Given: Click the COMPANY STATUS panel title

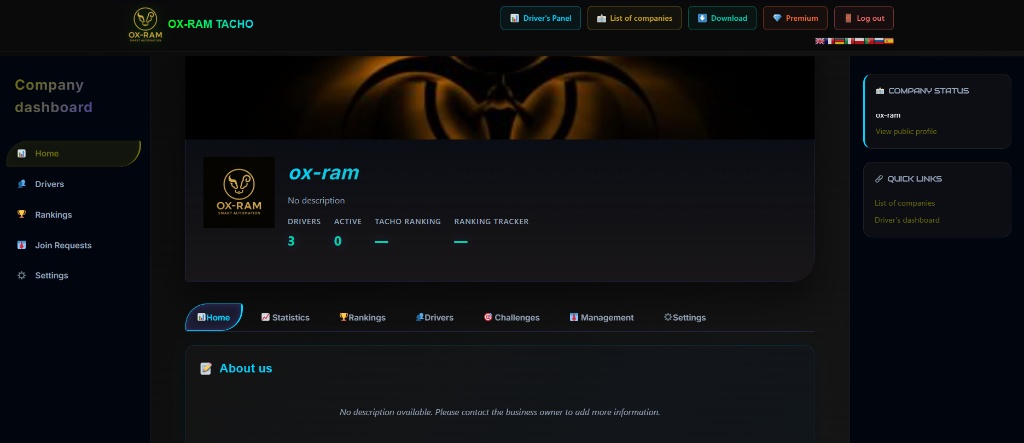Looking at the screenshot, I should [x=928, y=91].
